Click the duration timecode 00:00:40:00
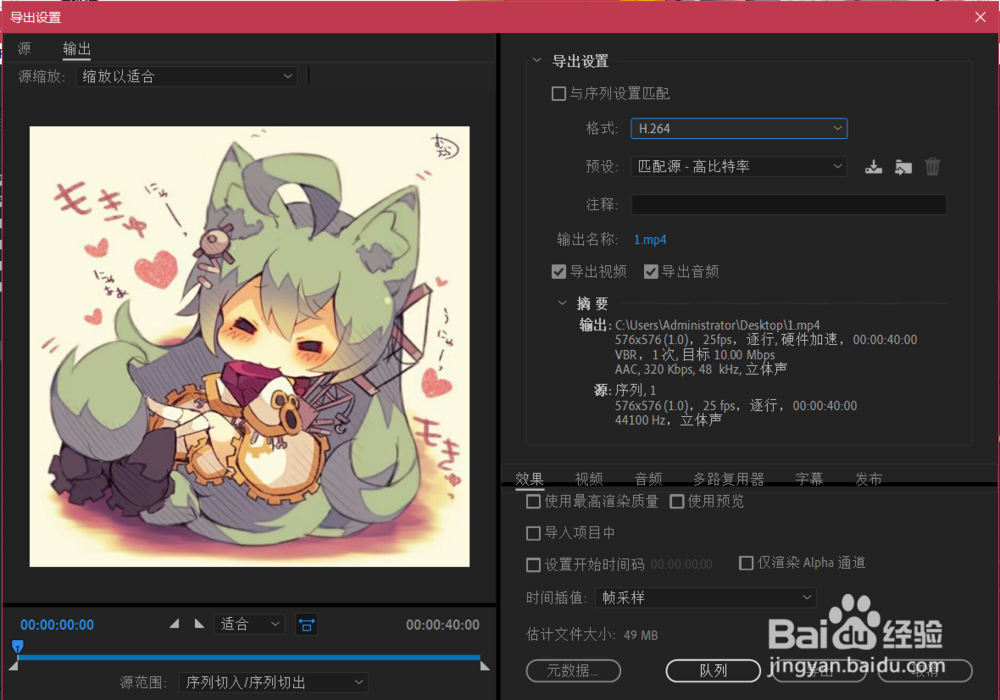1000x700 pixels. (x=443, y=625)
